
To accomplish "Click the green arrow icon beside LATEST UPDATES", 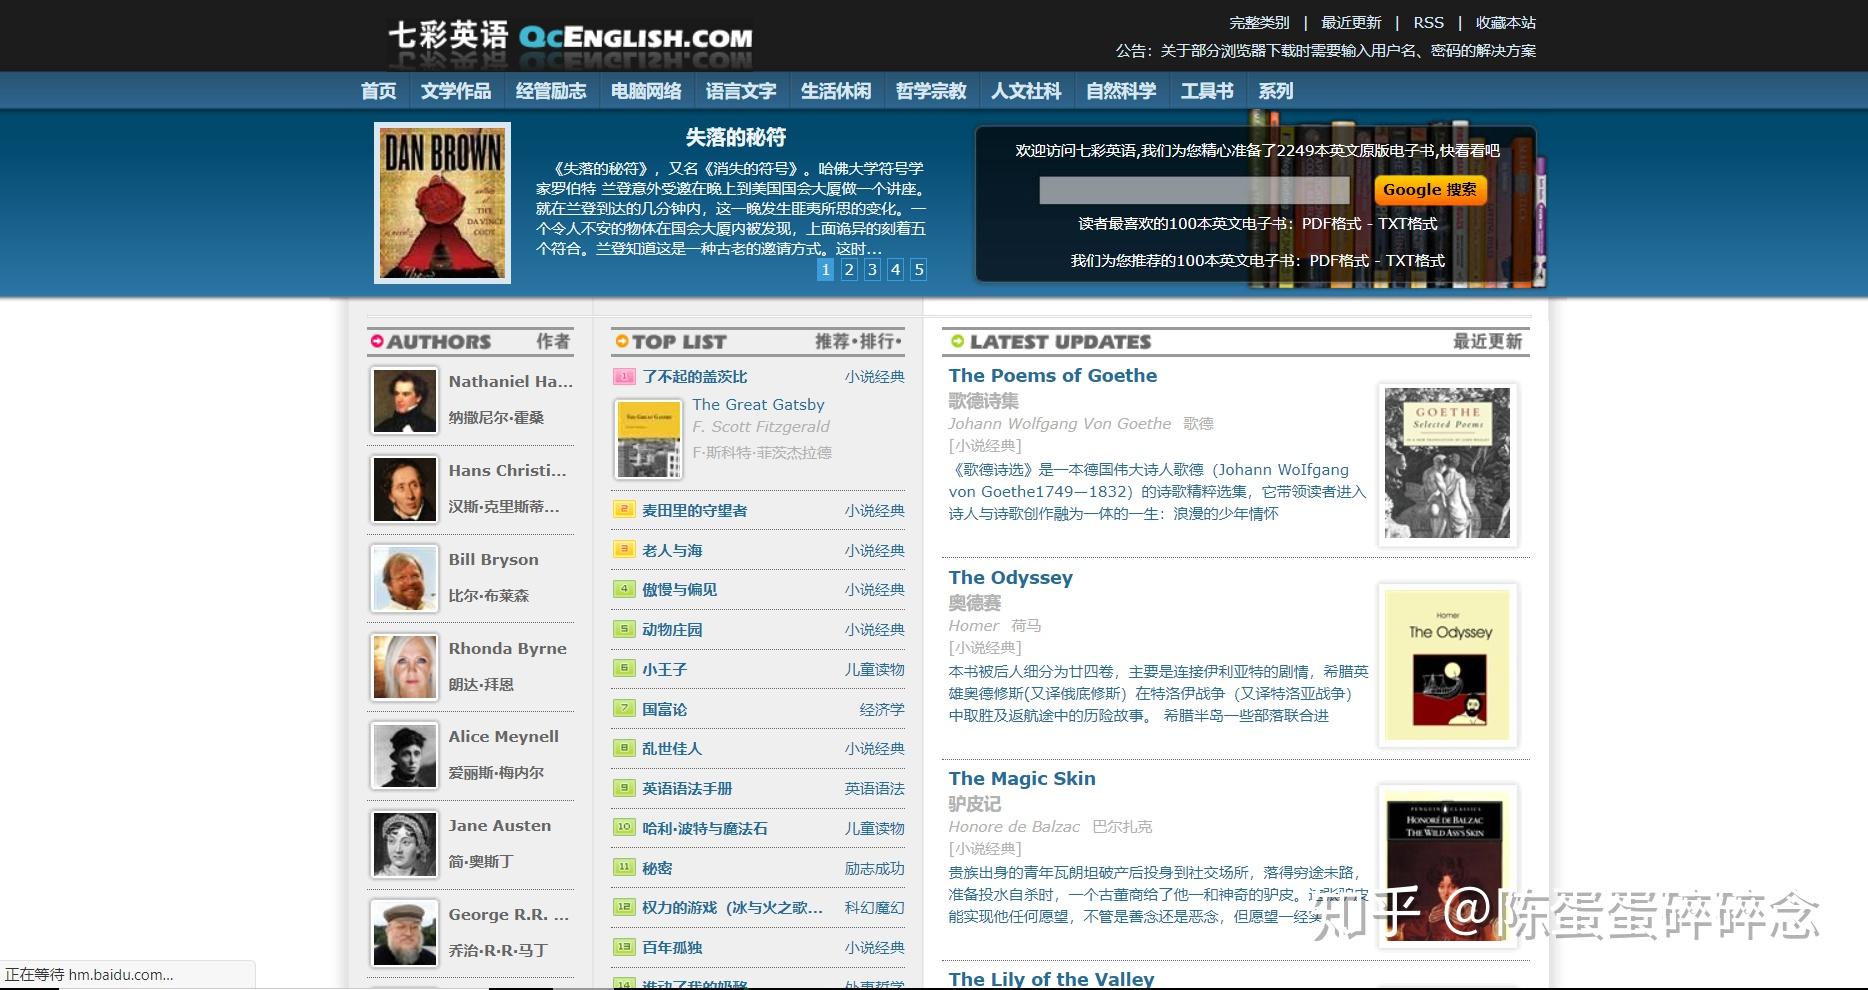I will [959, 341].
